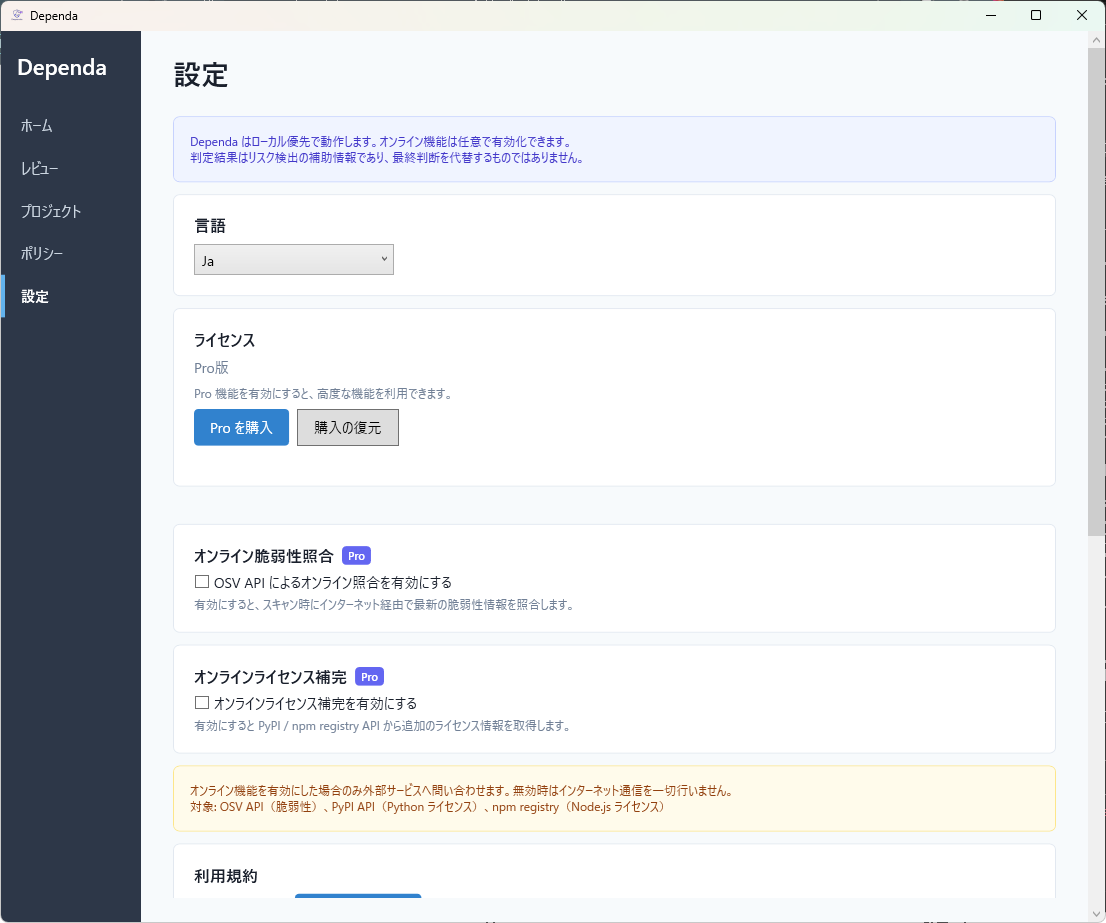
Task: Maximize the Dependa window
Action: [1035, 16]
